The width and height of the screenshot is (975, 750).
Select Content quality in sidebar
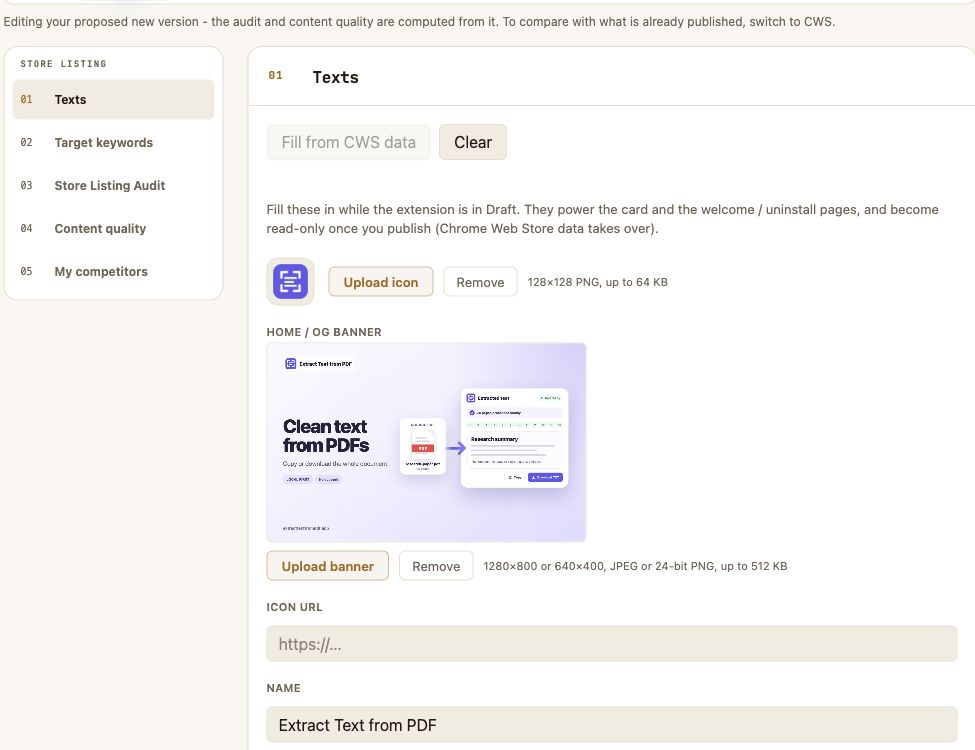coord(113,228)
